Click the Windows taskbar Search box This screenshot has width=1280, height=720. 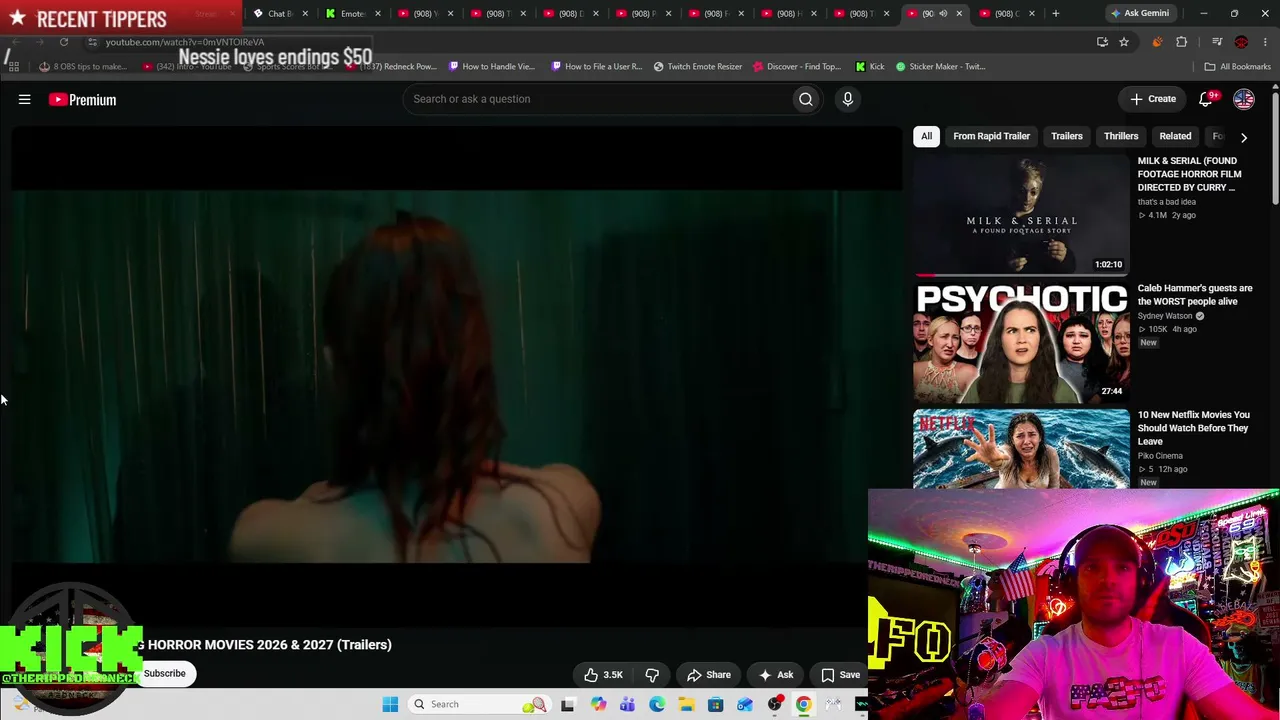click(478, 704)
